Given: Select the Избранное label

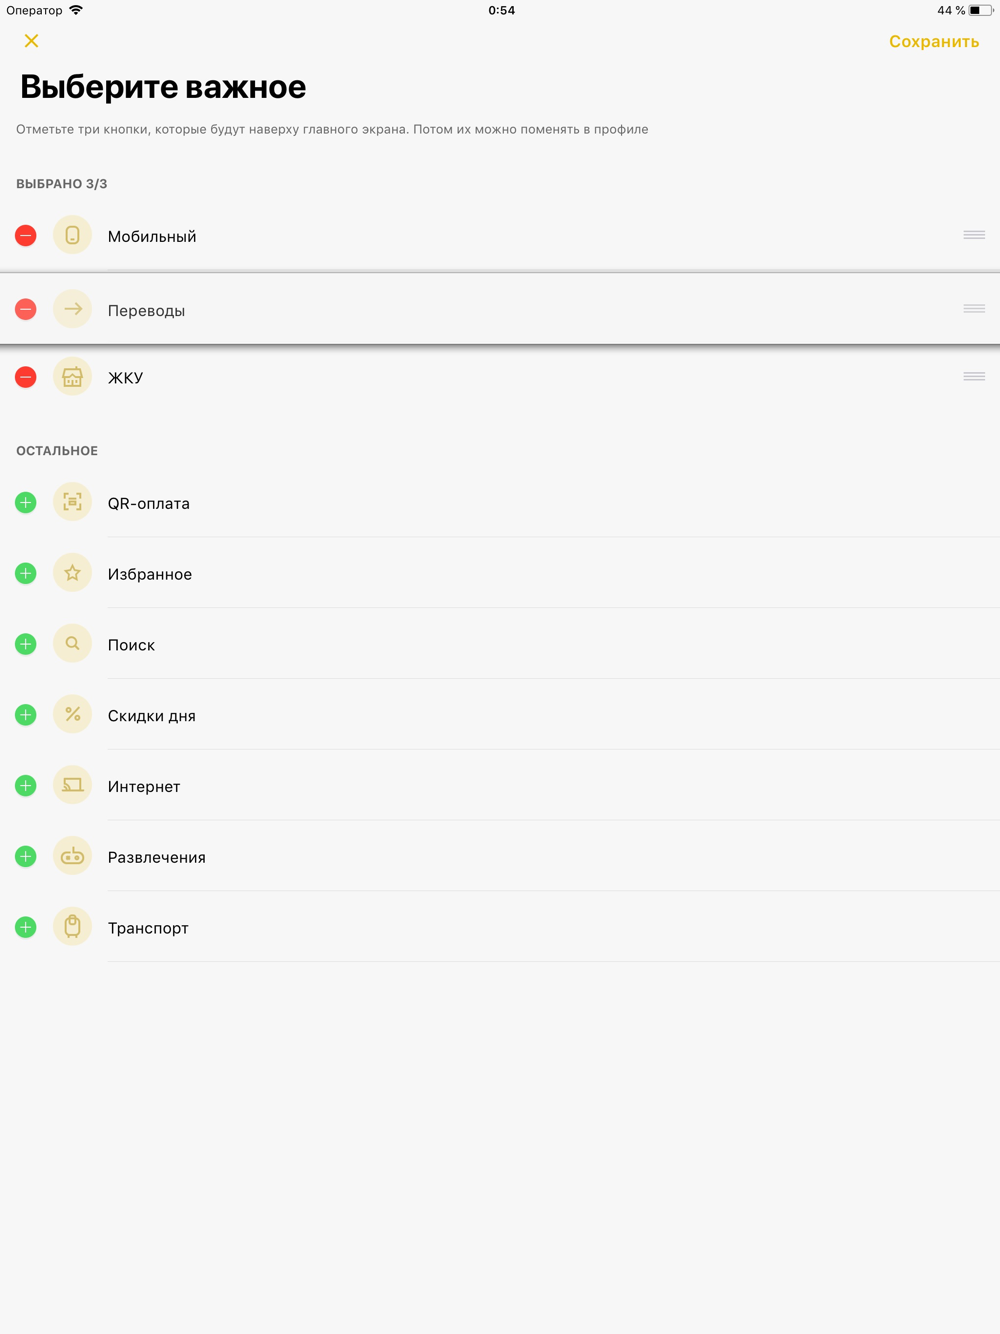Looking at the screenshot, I should [150, 575].
